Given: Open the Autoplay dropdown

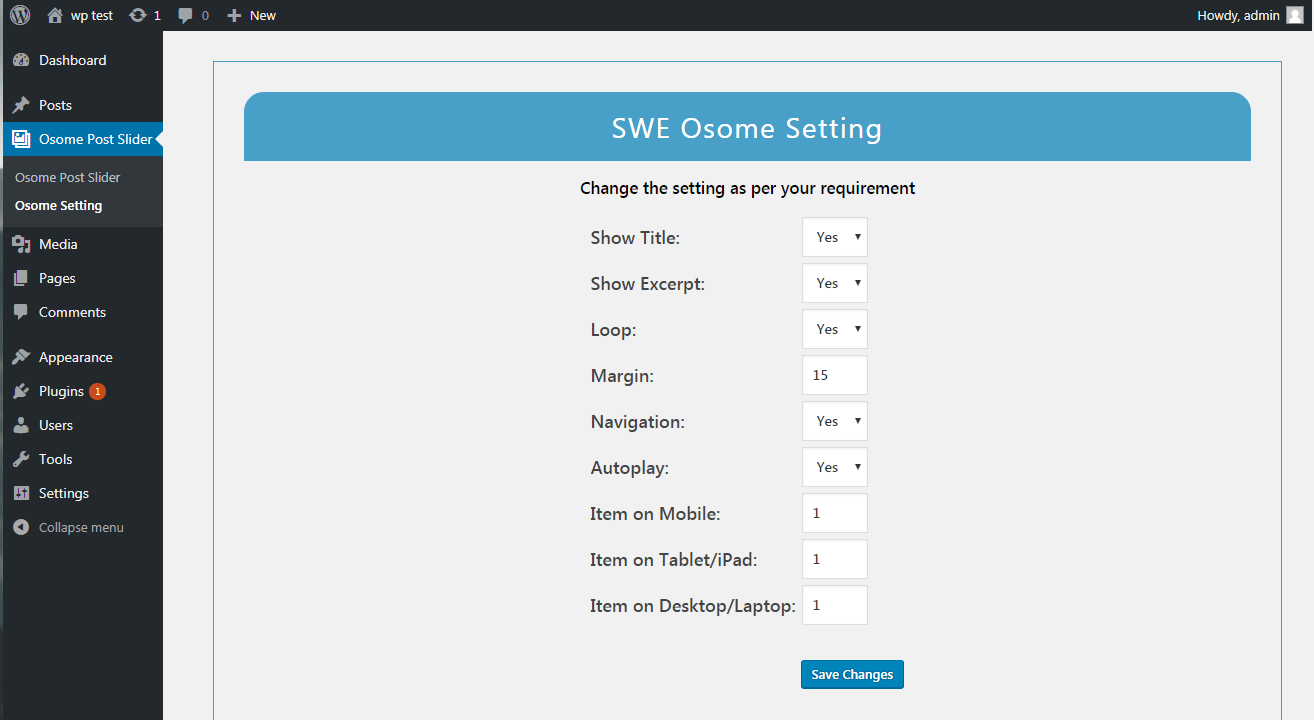Looking at the screenshot, I should coord(835,467).
